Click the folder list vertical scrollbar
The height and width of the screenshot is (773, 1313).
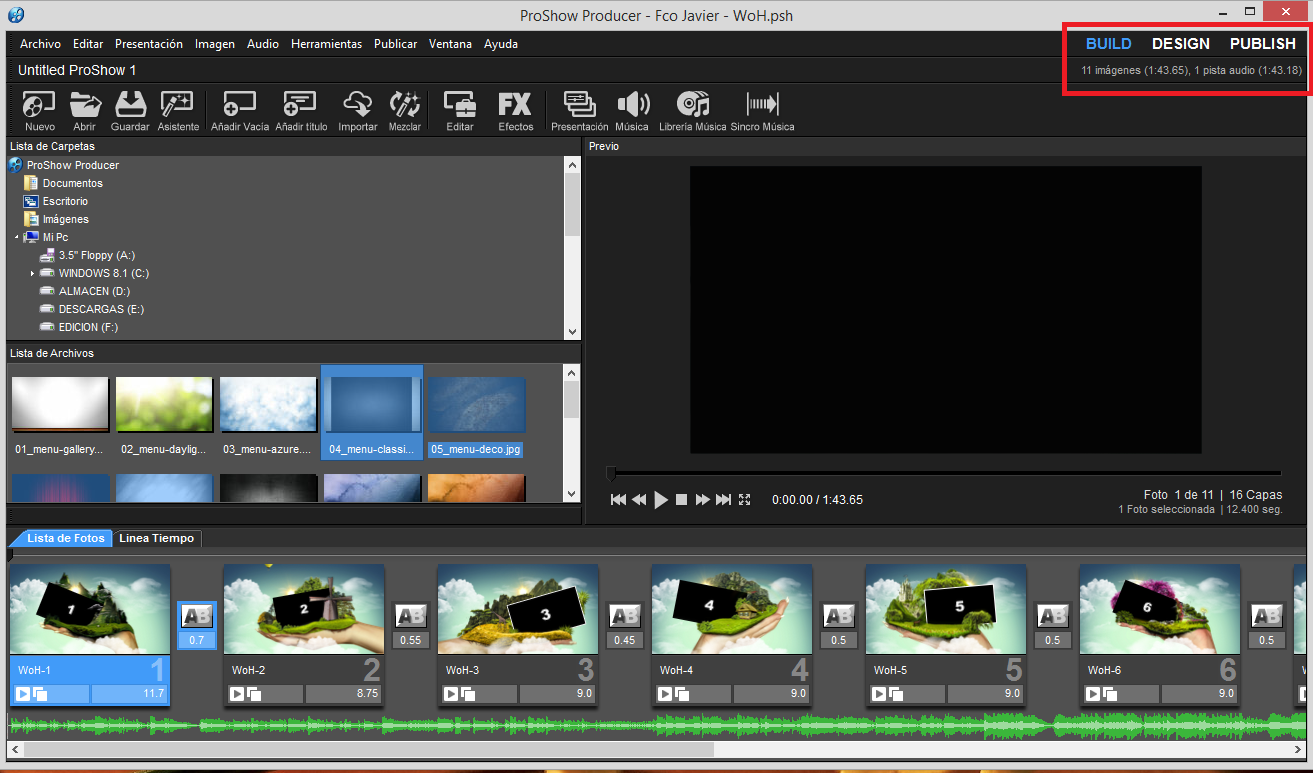click(x=572, y=204)
